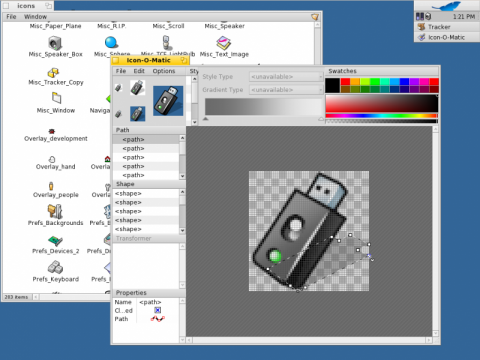
Task: Select the Misc_Window icon
Action: [x=56, y=98]
